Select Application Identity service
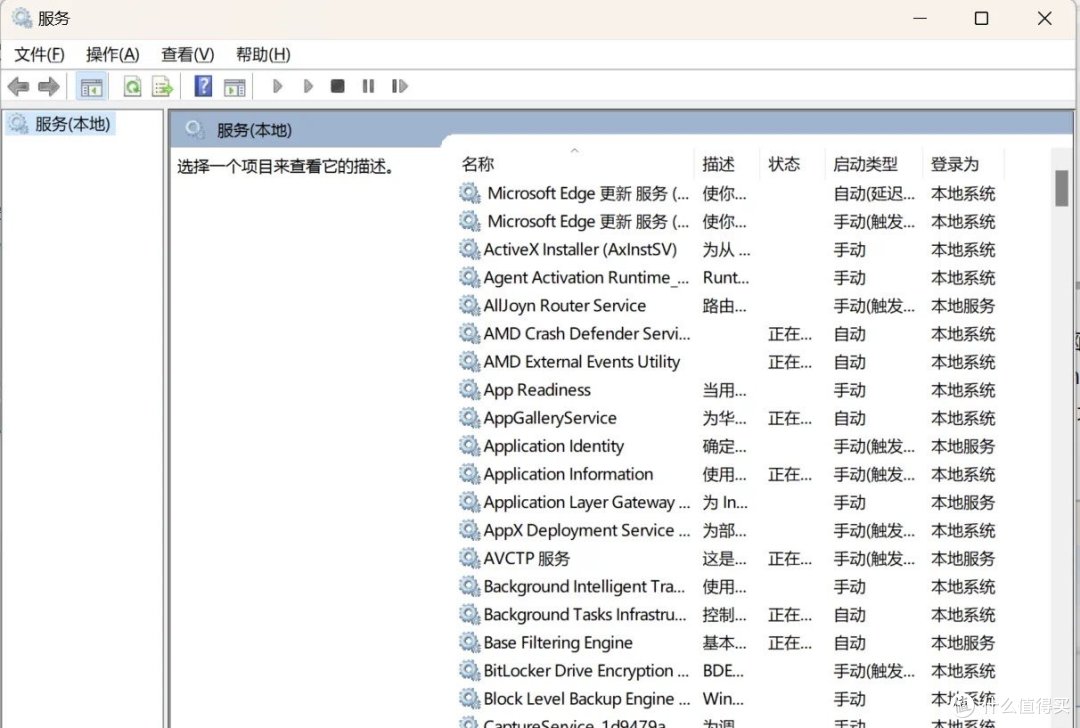This screenshot has height=728, width=1080. [727, 446]
